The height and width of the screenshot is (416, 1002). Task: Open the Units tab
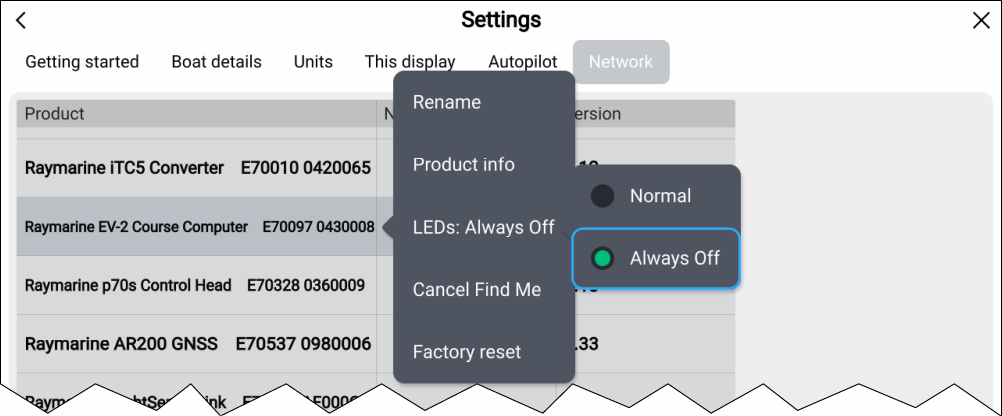click(313, 62)
